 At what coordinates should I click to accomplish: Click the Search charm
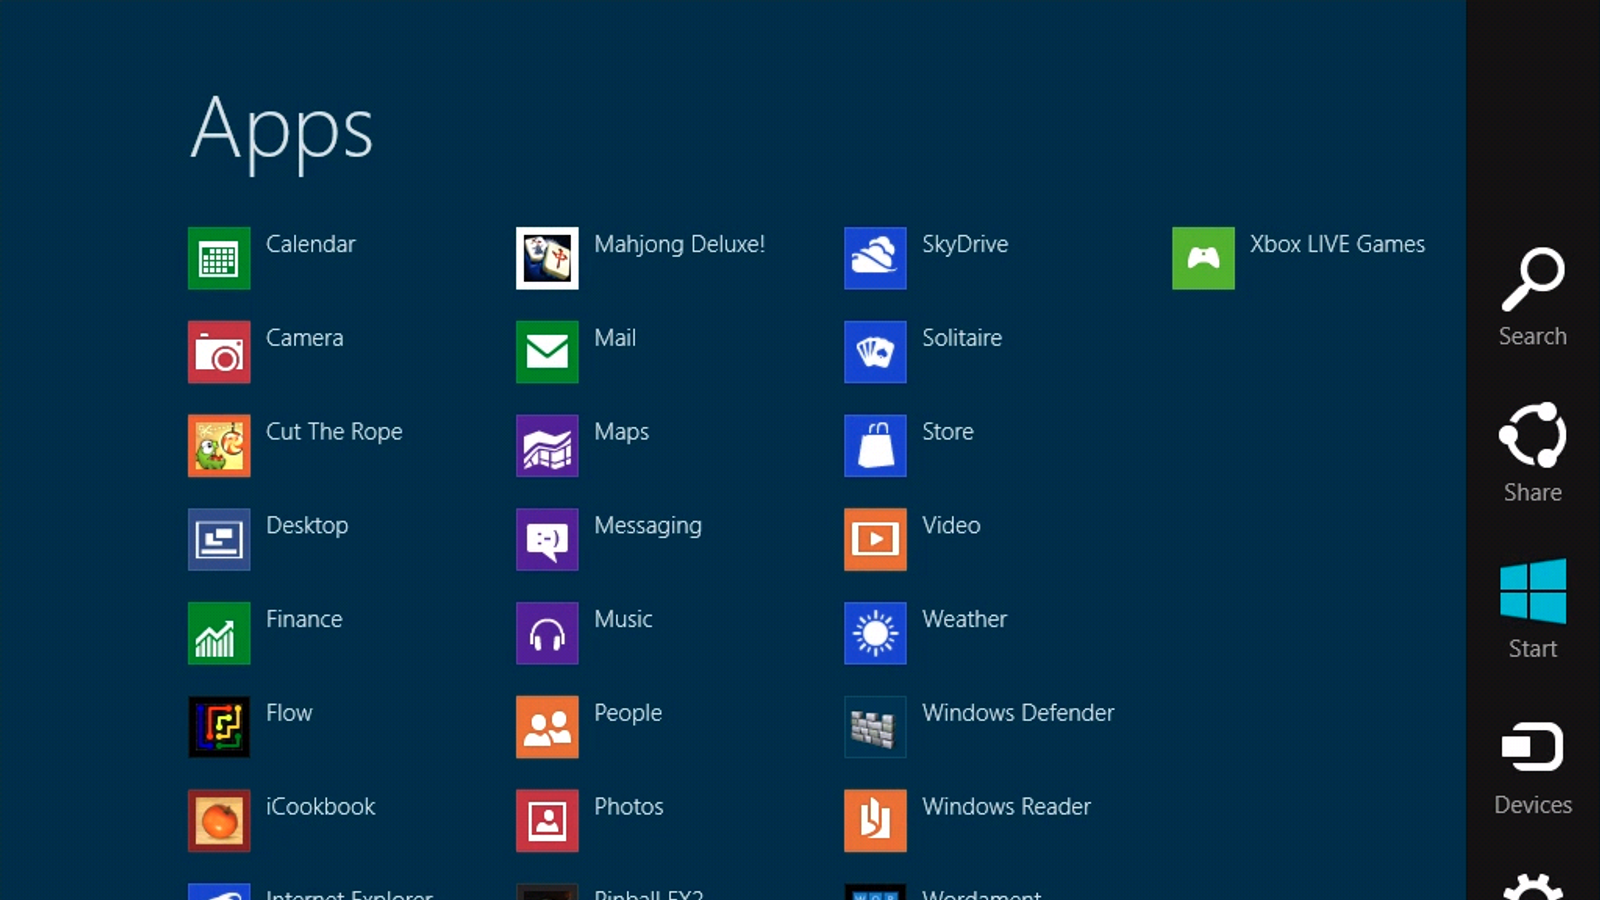click(1533, 297)
